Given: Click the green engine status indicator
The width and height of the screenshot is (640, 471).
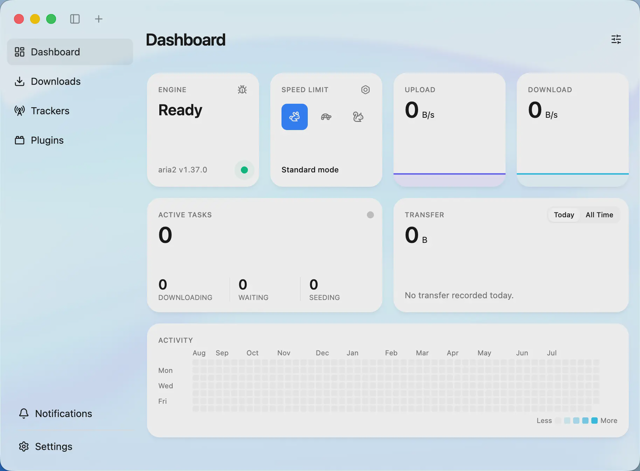Looking at the screenshot, I should [x=244, y=170].
